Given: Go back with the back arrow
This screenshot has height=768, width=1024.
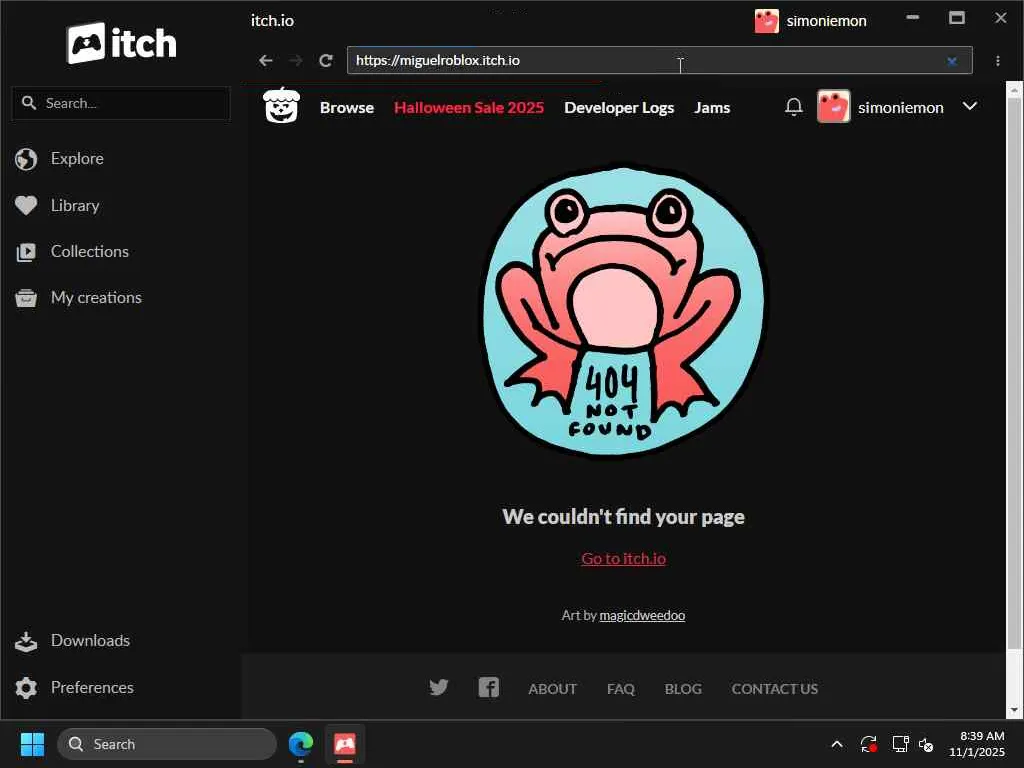Looking at the screenshot, I should [x=265, y=61].
